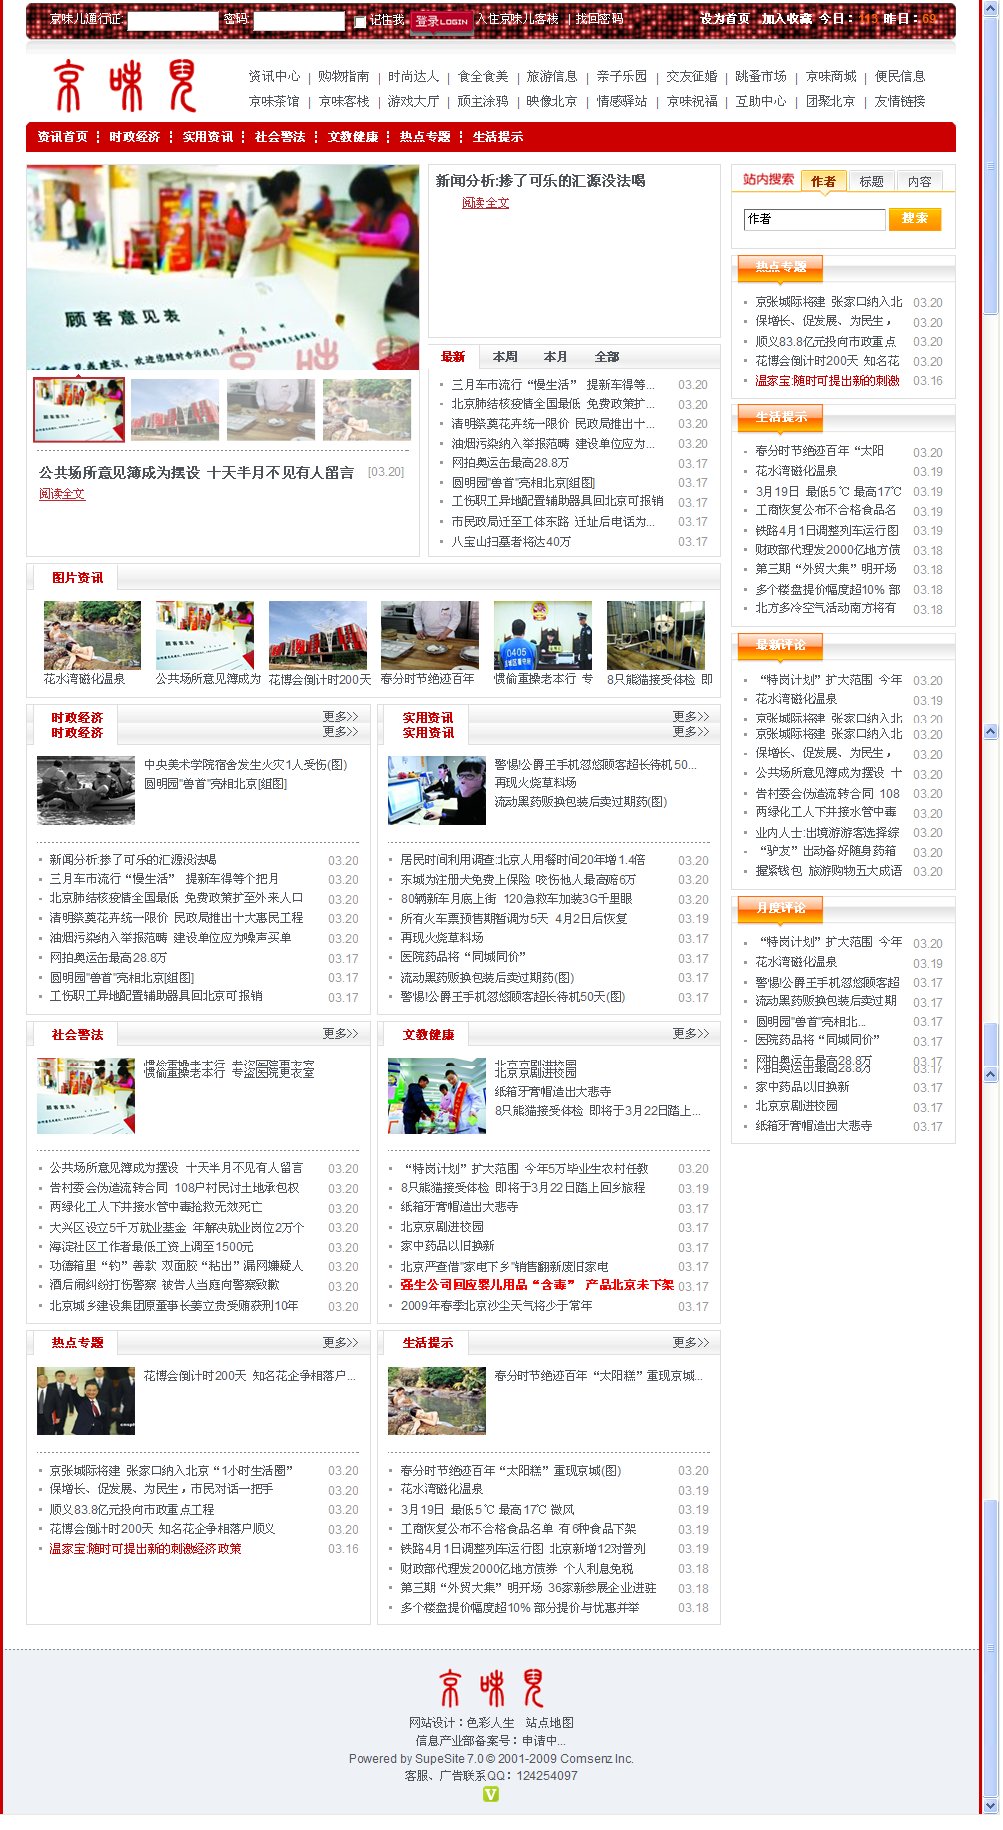Open 友情链接 in the top site menu
The width and height of the screenshot is (1003, 1830).
(900, 101)
